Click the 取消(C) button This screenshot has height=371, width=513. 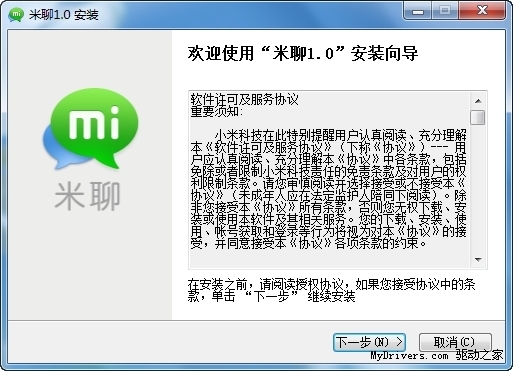pyautogui.click(x=455, y=342)
